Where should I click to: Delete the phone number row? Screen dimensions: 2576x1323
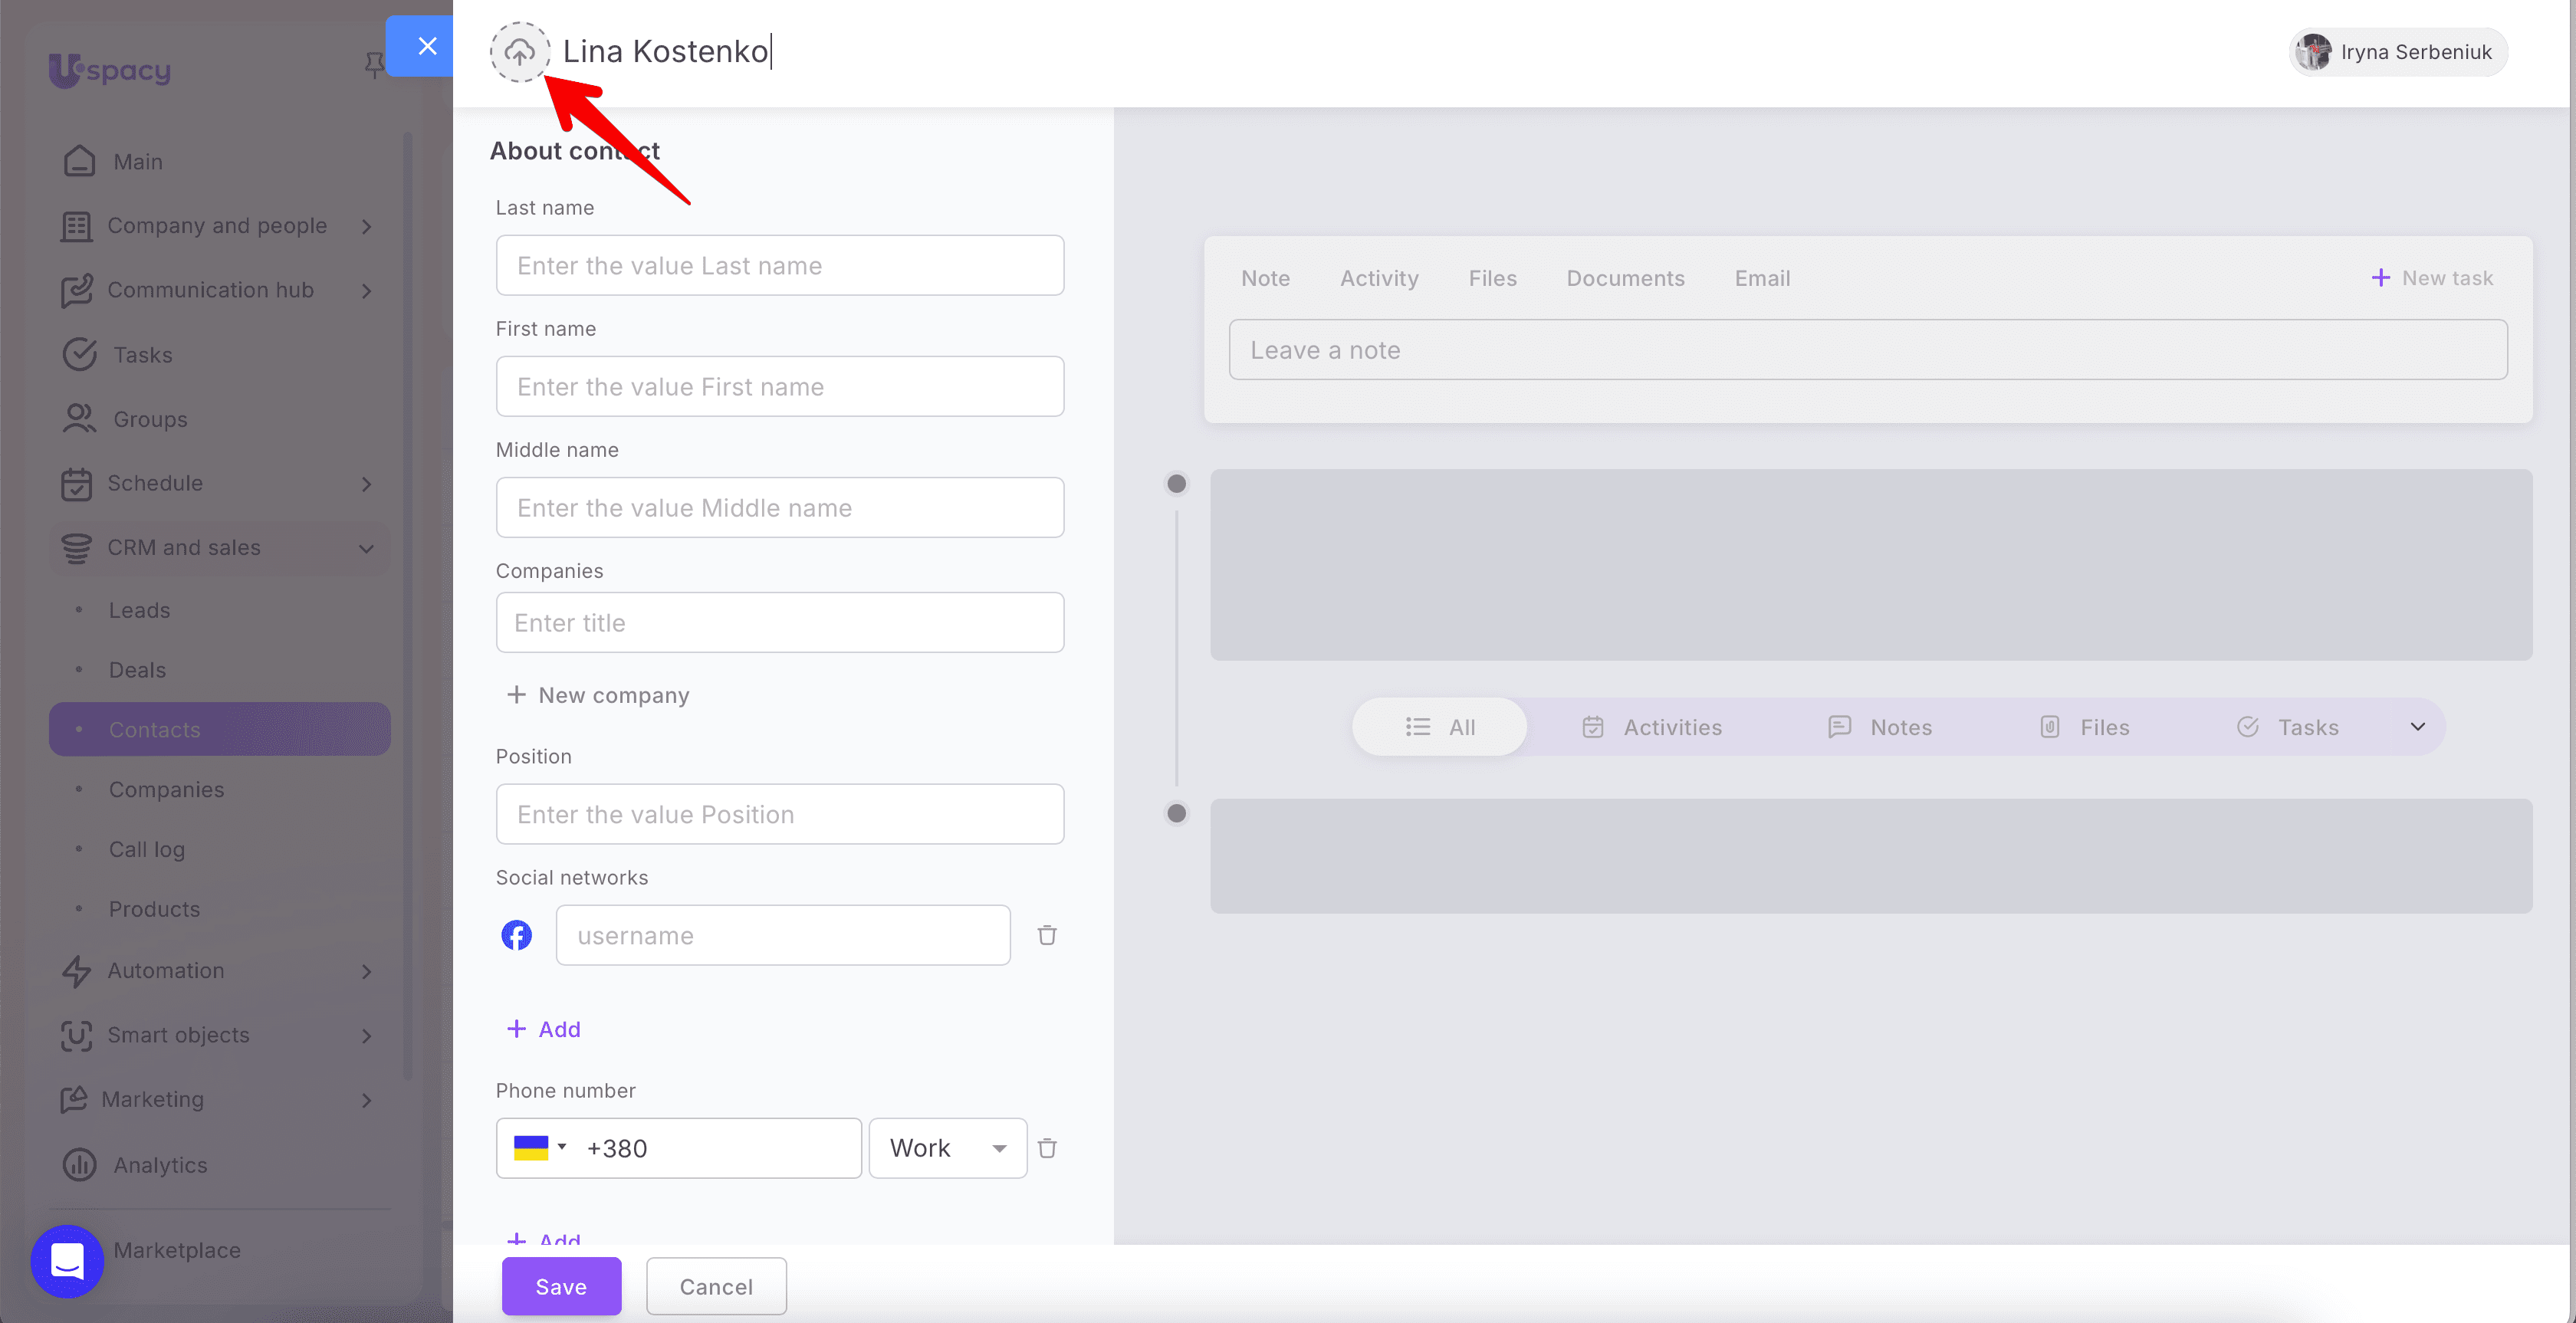1047,1148
